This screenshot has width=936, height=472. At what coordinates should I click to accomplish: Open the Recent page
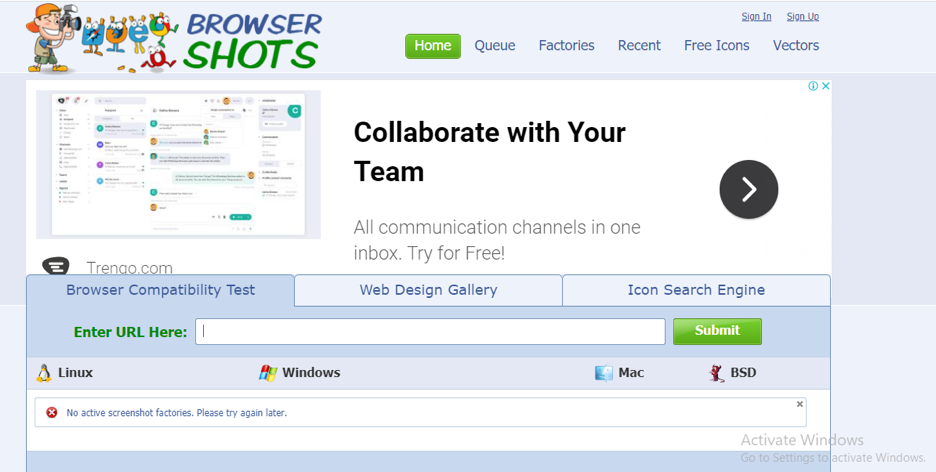639,45
